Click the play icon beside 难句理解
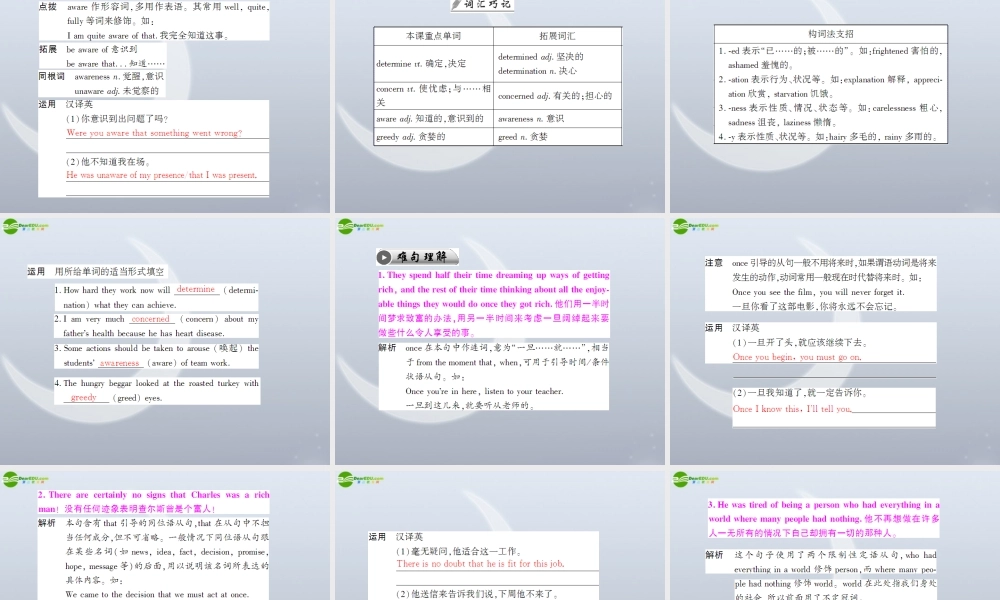This screenshot has width=1000, height=600. coord(383,258)
